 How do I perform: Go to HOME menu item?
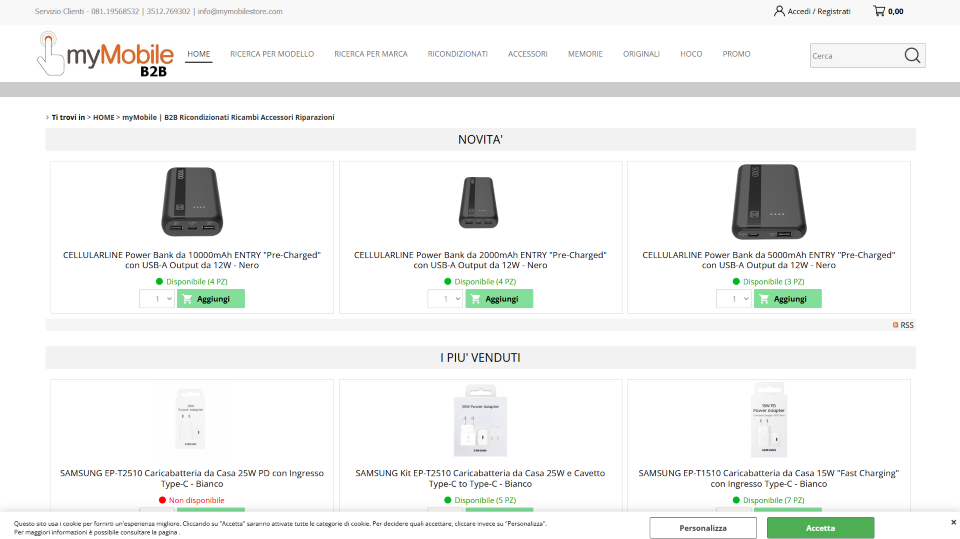click(x=198, y=54)
